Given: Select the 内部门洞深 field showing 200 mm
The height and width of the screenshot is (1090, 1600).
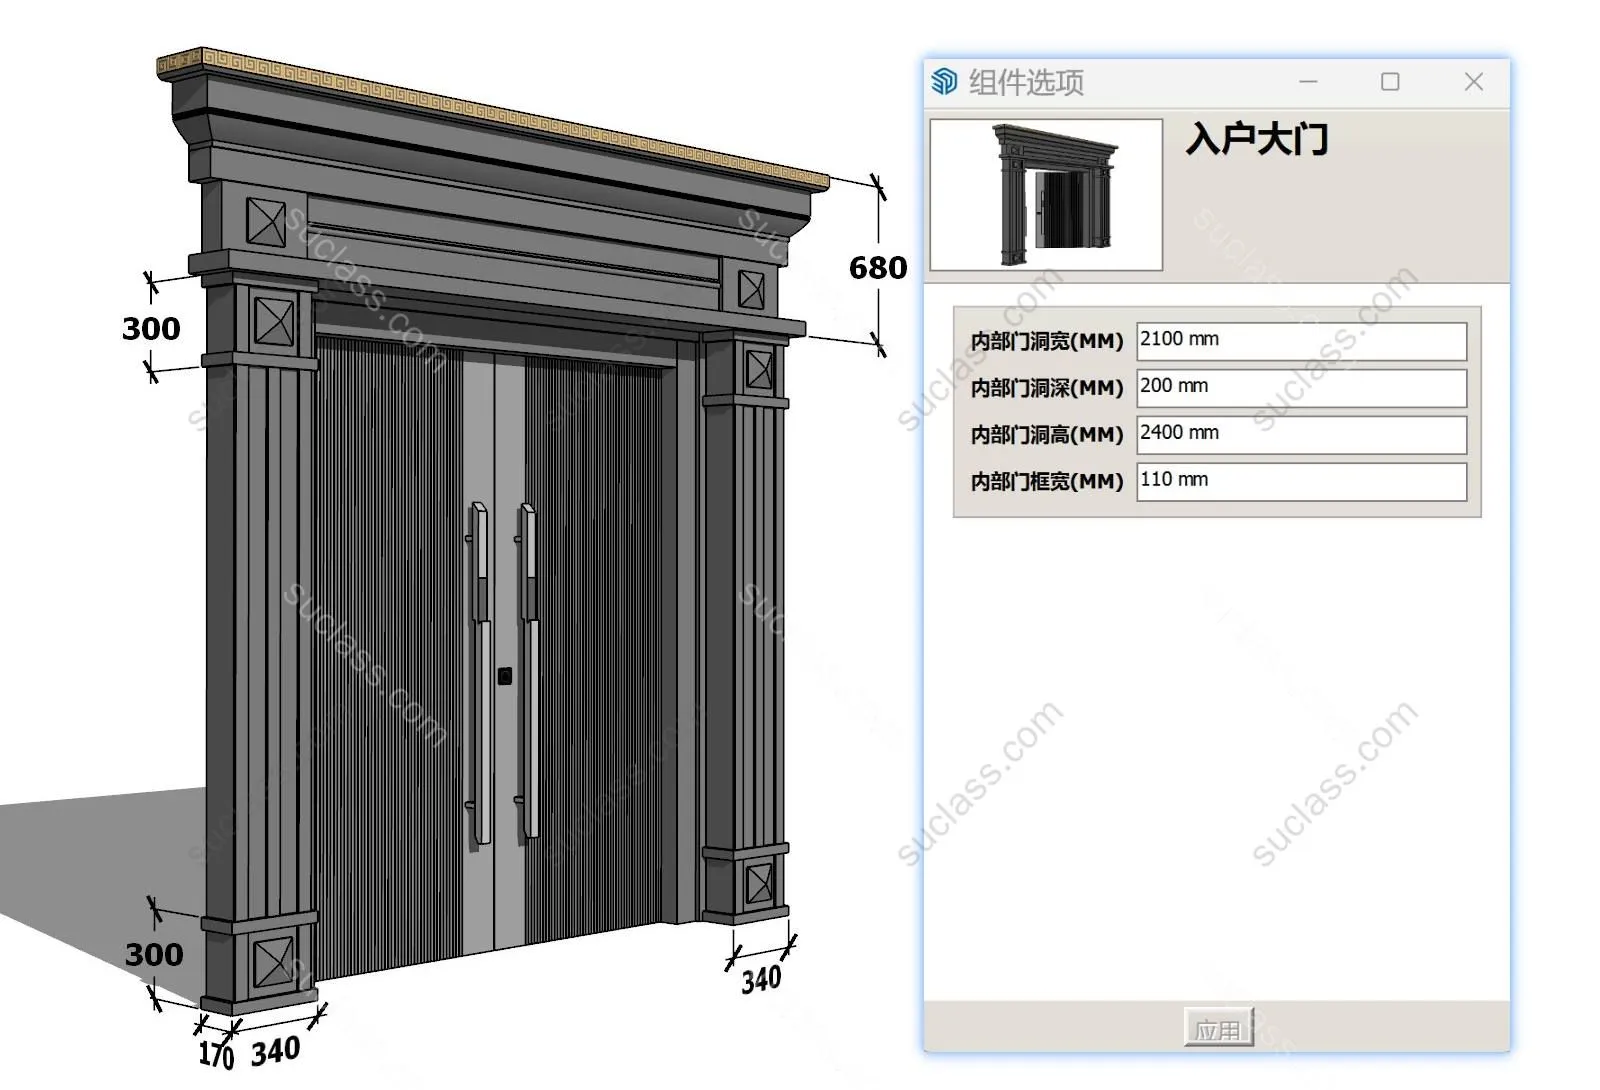Looking at the screenshot, I should 1301,388.
